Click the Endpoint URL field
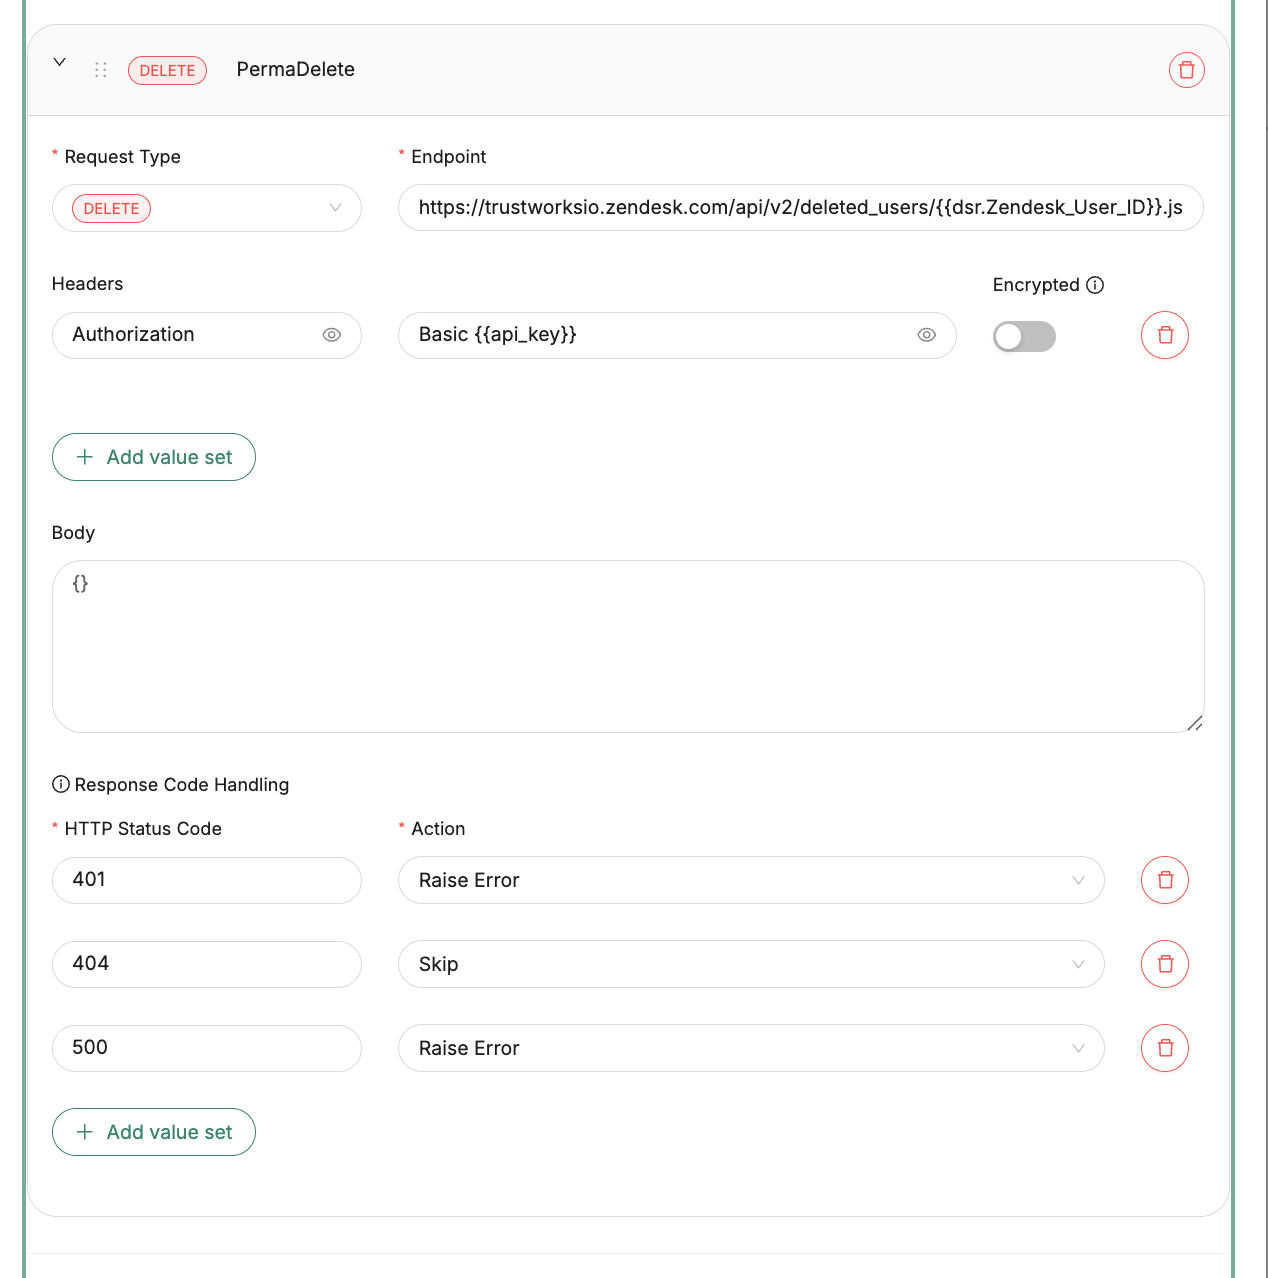 (x=800, y=207)
